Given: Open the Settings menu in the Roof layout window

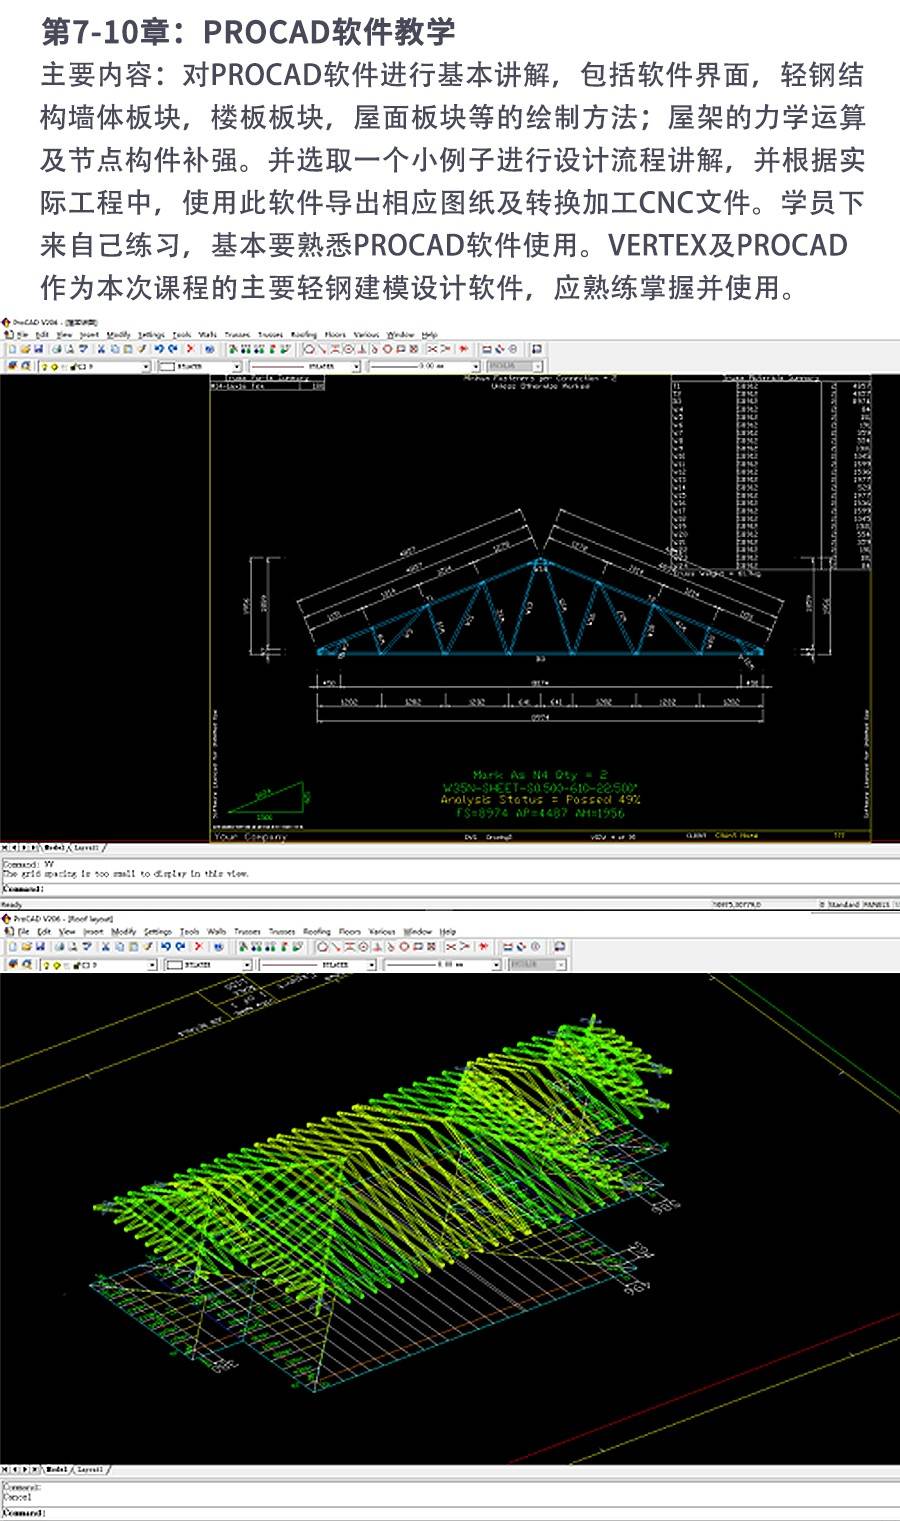Looking at the screenshot, I should click(x=158, y=932).
